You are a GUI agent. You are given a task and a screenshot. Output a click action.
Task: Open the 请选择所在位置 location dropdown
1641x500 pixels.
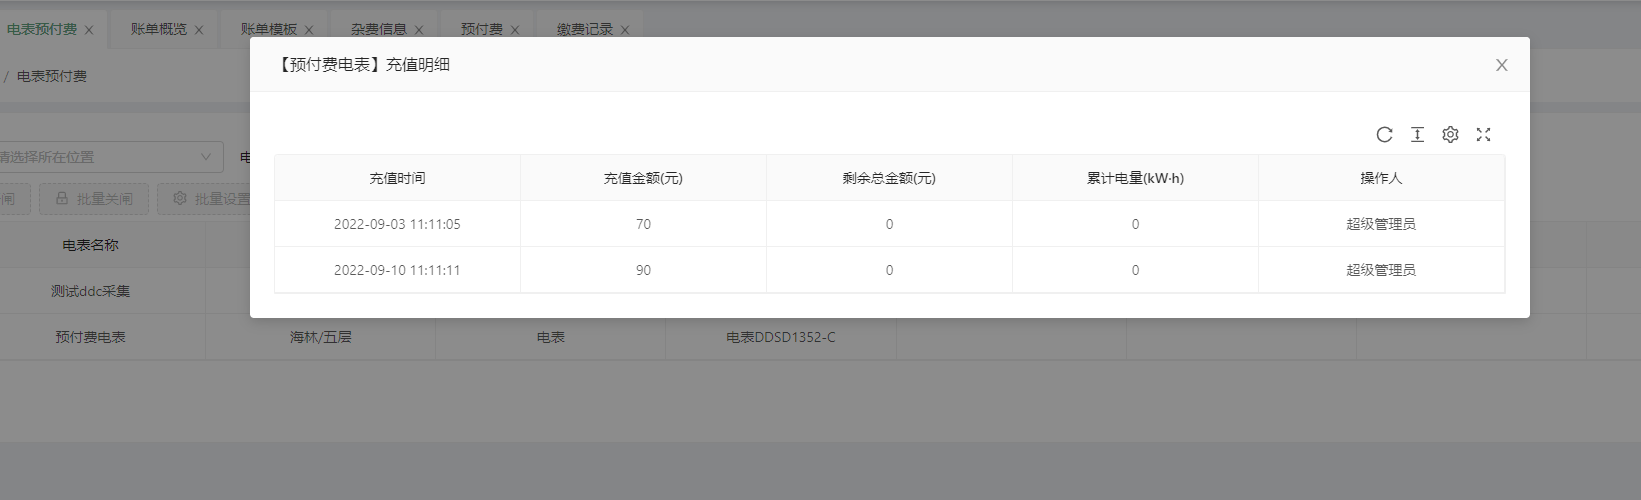click(110, 157)
